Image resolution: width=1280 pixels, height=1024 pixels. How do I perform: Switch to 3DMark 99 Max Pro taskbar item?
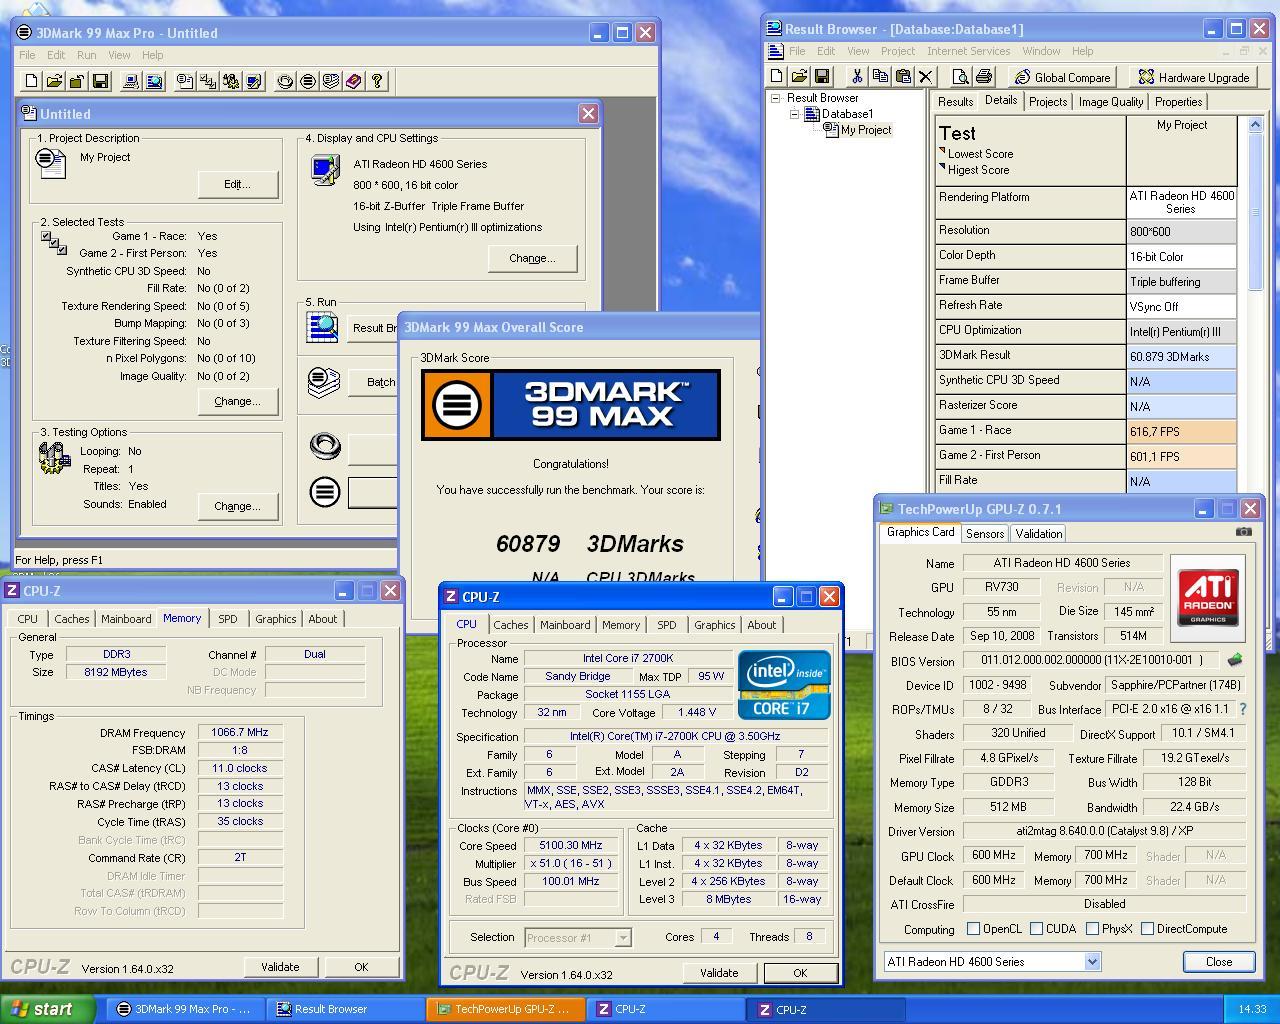click(186, 1009)
